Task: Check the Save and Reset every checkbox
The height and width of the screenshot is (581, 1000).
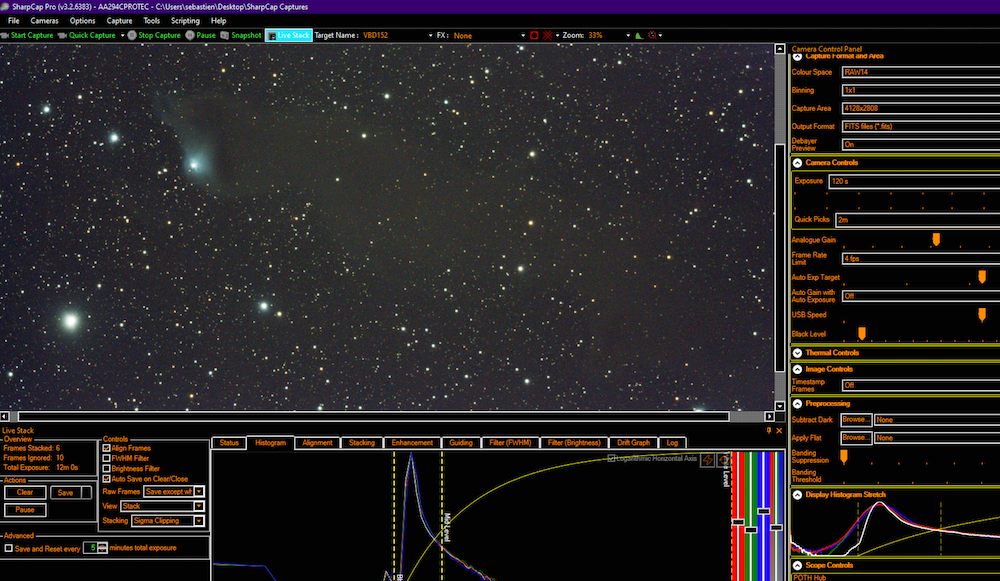Action: coord(9,548)
